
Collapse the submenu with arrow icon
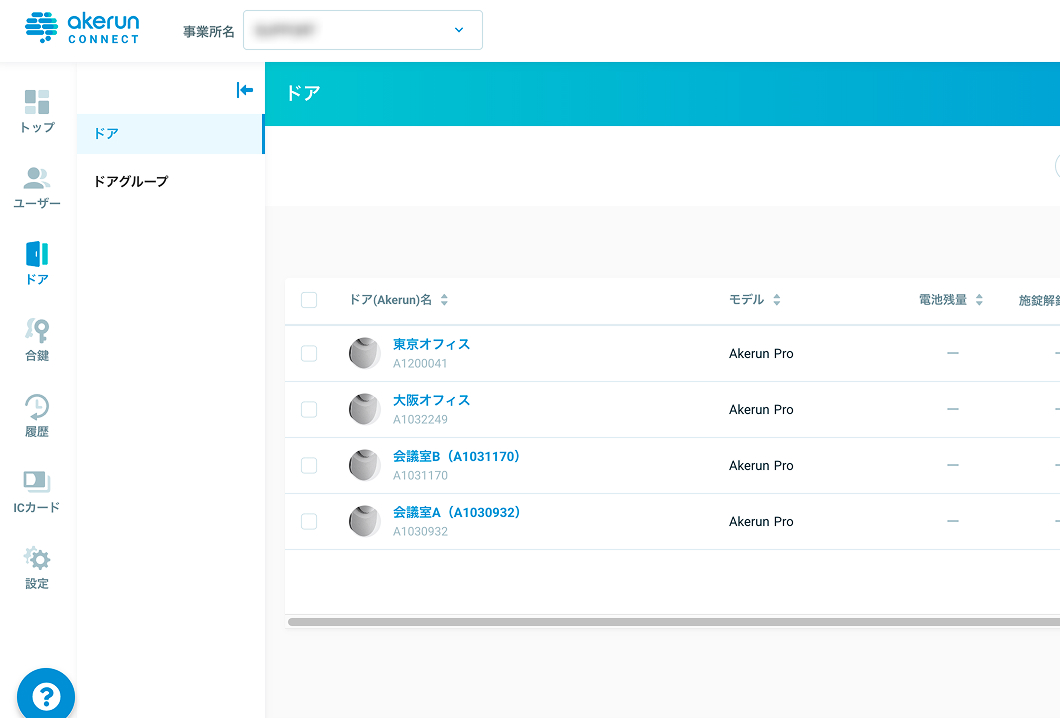(245, 90)
